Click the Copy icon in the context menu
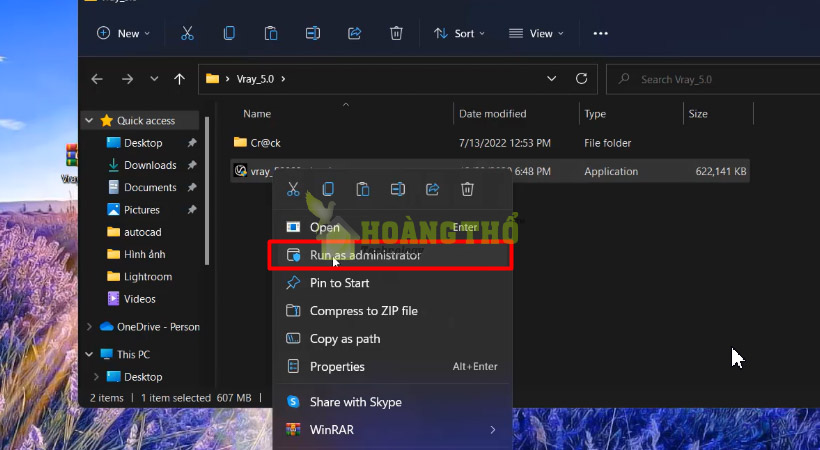The width and height of the screenshot is (820, 450). pyautogui.click(x=328, y=189)
